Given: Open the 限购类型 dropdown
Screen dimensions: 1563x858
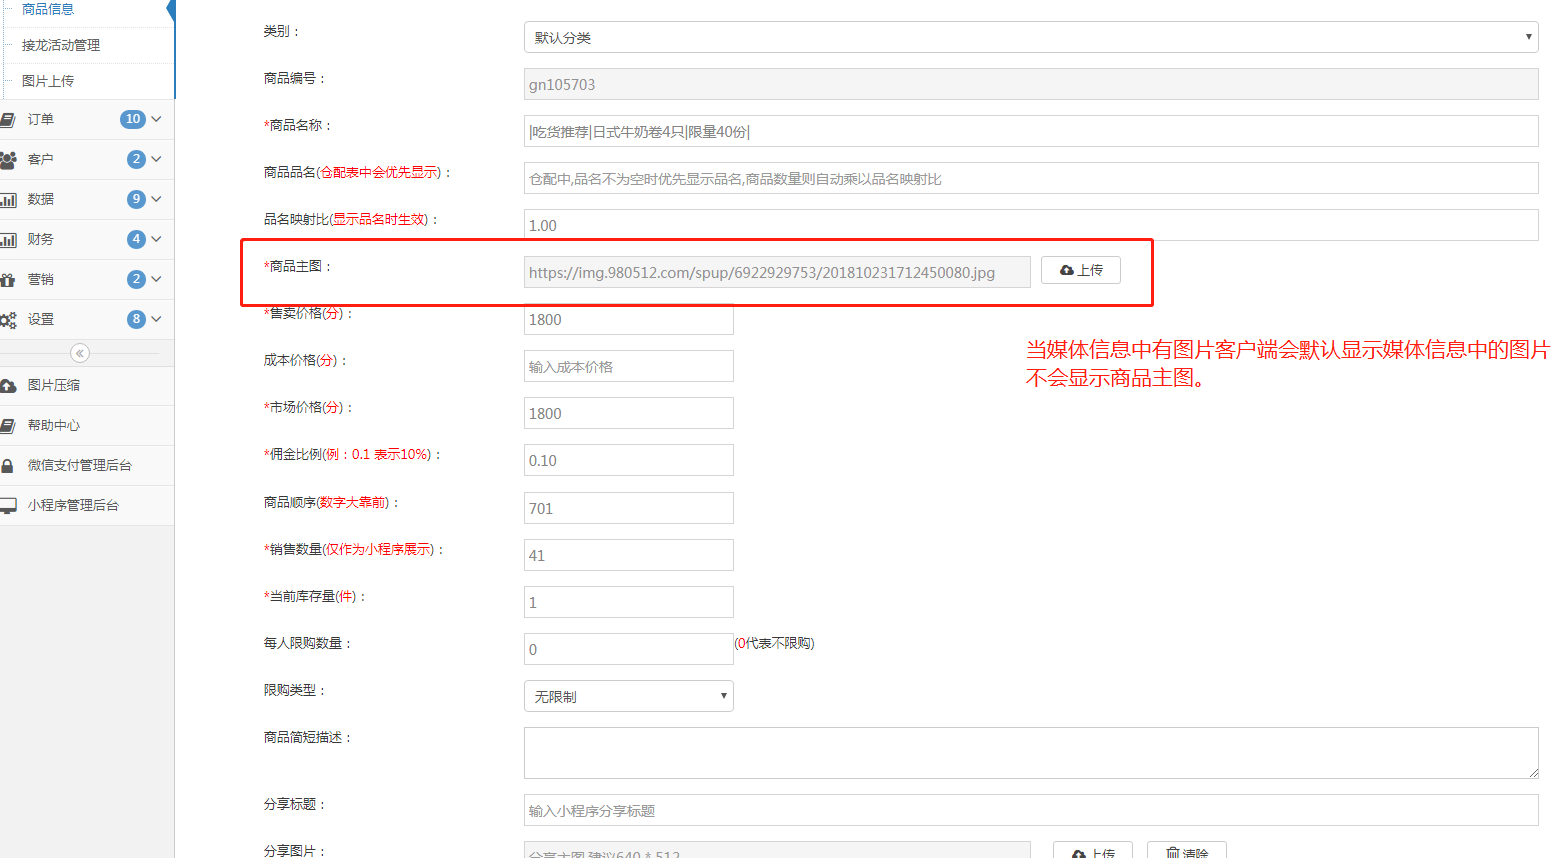Looking at the screenshot, I should [x=629, y=696].
